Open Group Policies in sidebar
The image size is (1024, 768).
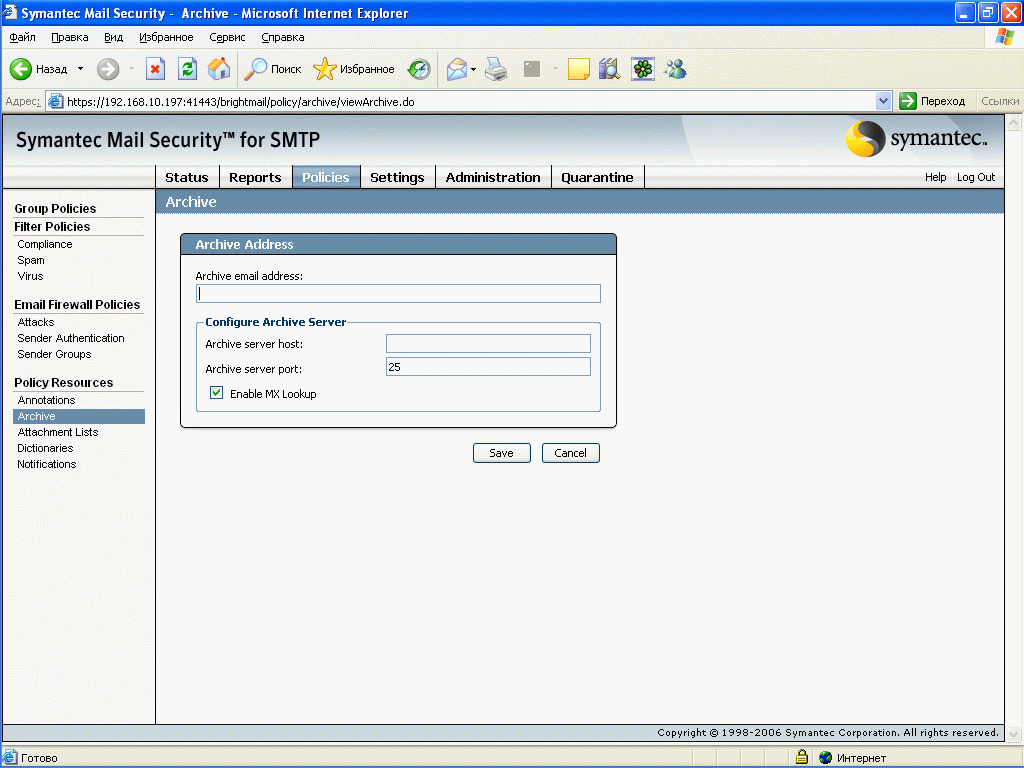[x=55, y=208]
